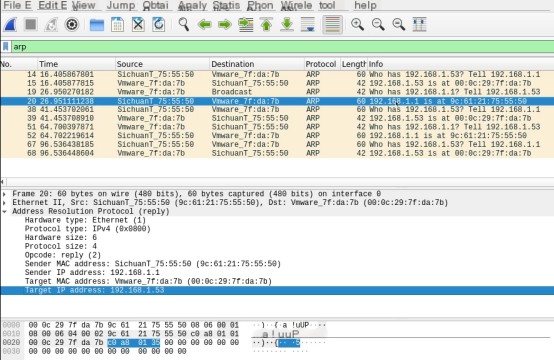Screen dimensions: 554x360
Task: Stop the running capture
Action: pyautogui.click(x=31, y=25)
